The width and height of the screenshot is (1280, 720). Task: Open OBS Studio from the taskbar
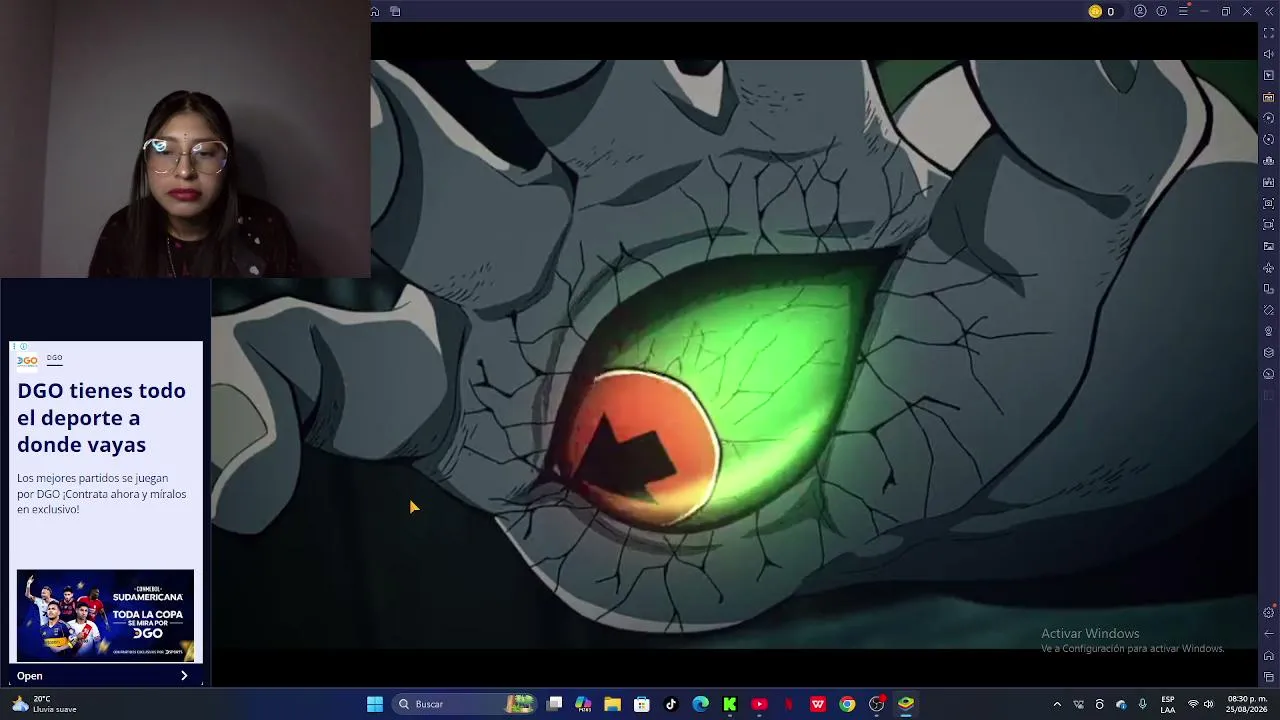877,704
